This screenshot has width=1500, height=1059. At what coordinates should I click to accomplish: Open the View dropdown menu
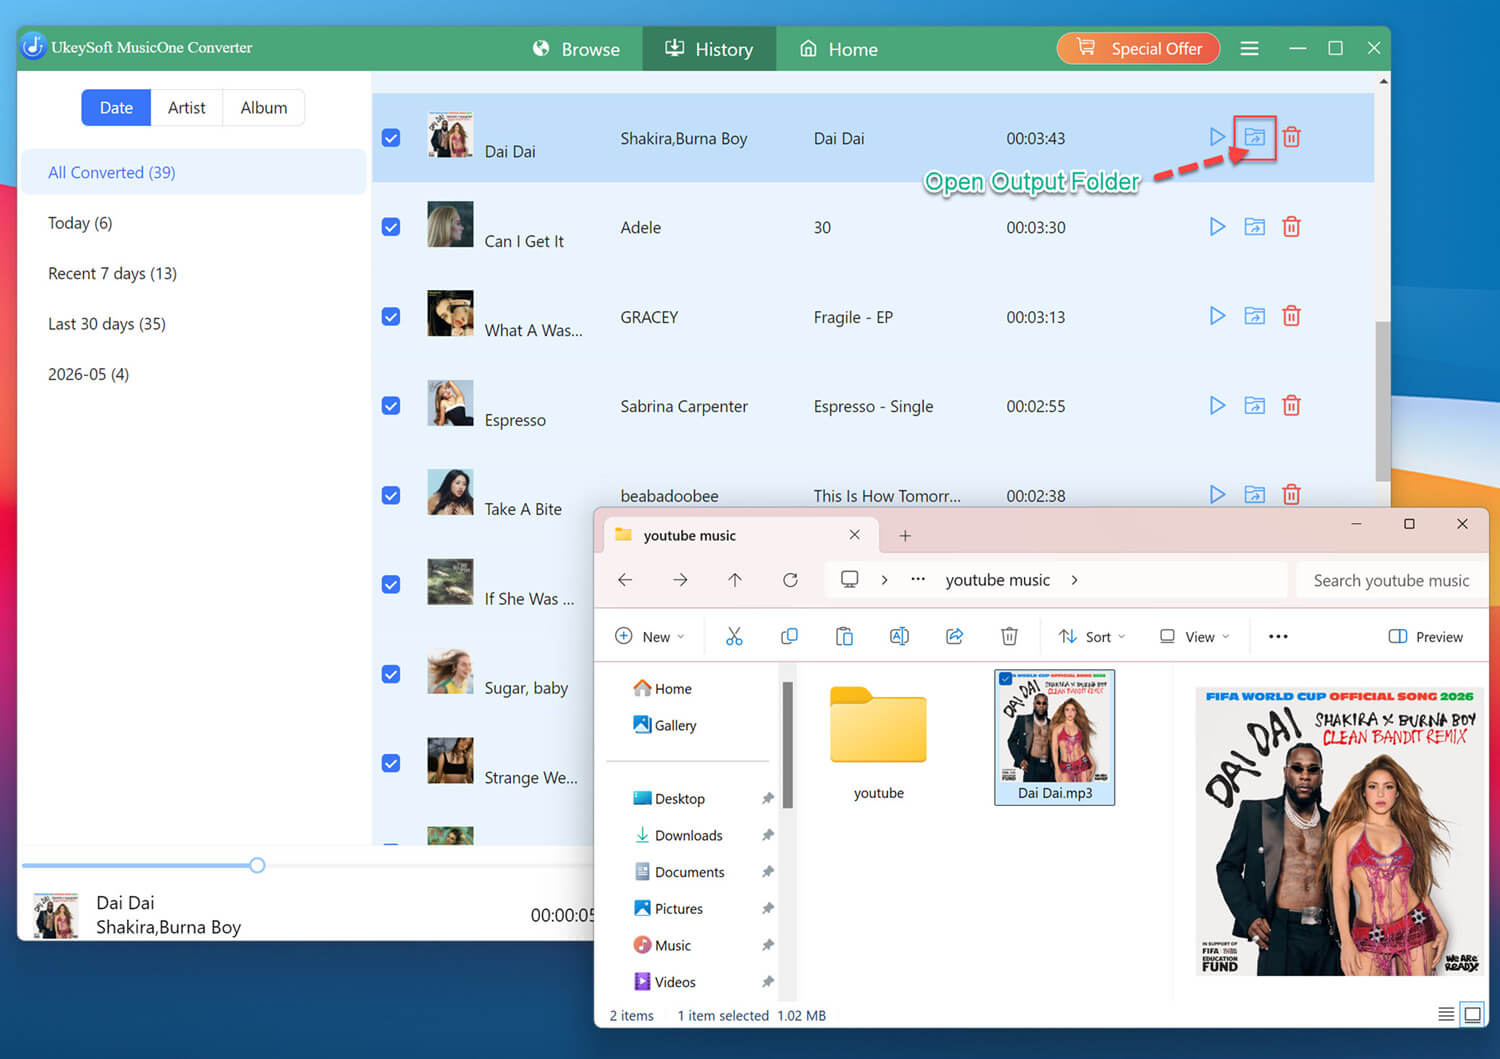coord(1194,637)
